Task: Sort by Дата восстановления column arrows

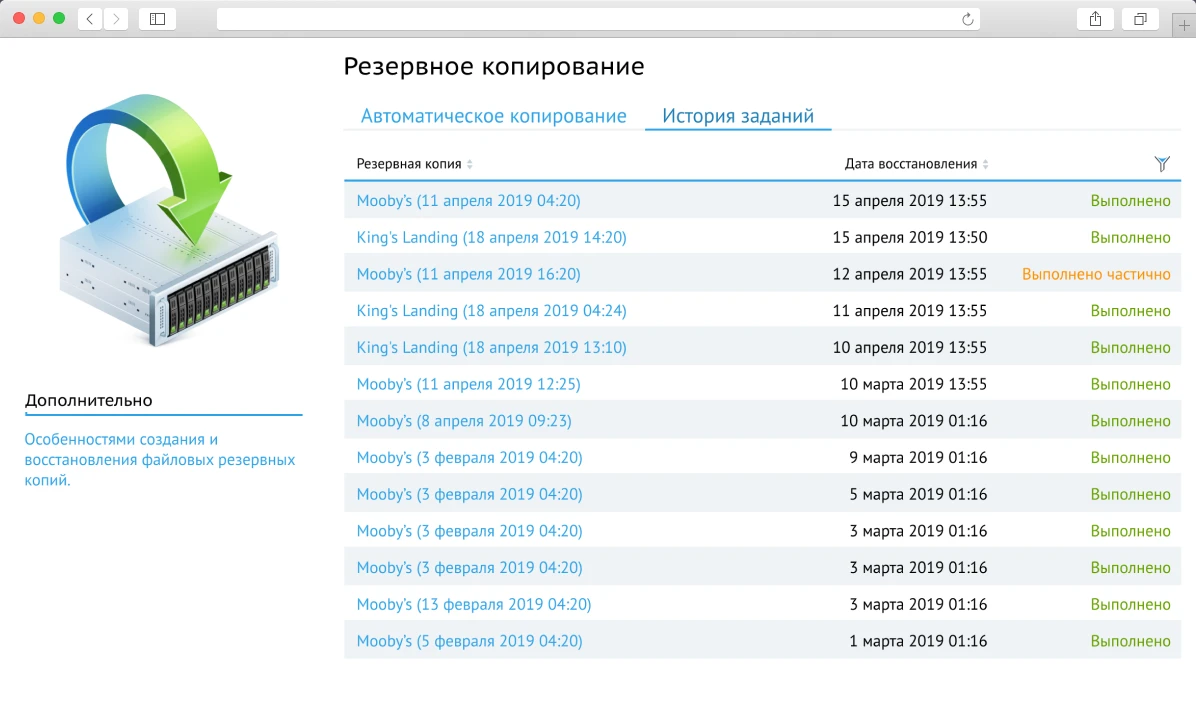Action: 985,164
